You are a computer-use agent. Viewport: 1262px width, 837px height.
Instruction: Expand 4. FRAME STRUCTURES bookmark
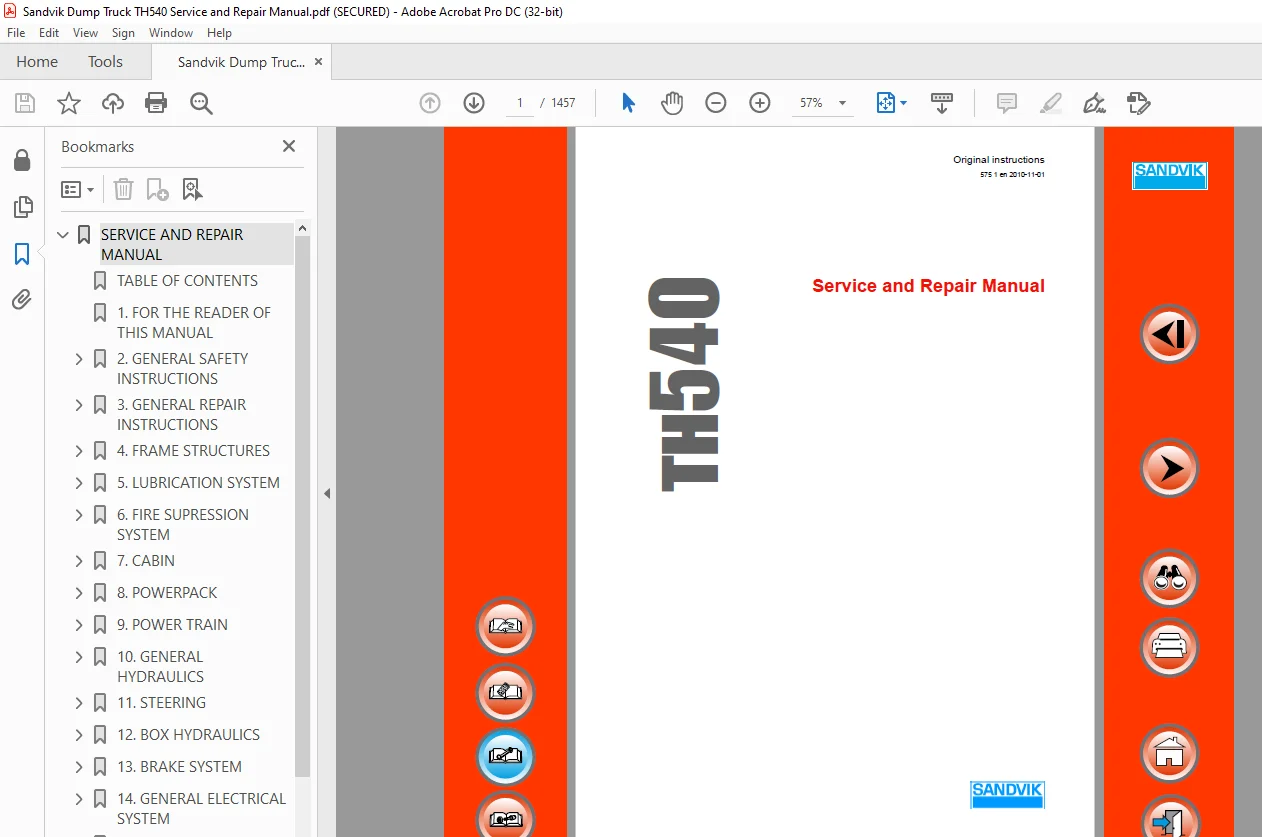tap(79, 451)
